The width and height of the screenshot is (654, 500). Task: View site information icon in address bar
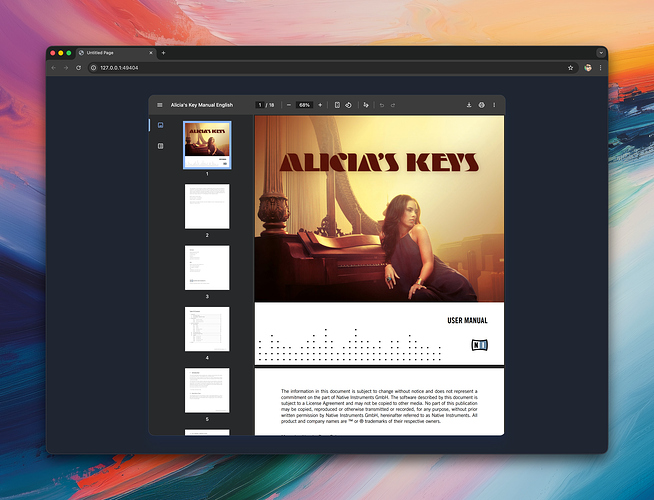93,68
